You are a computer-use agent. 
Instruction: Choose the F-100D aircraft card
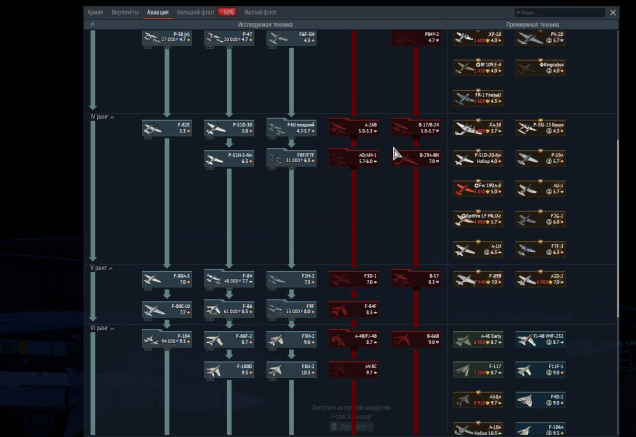(229, 369)
